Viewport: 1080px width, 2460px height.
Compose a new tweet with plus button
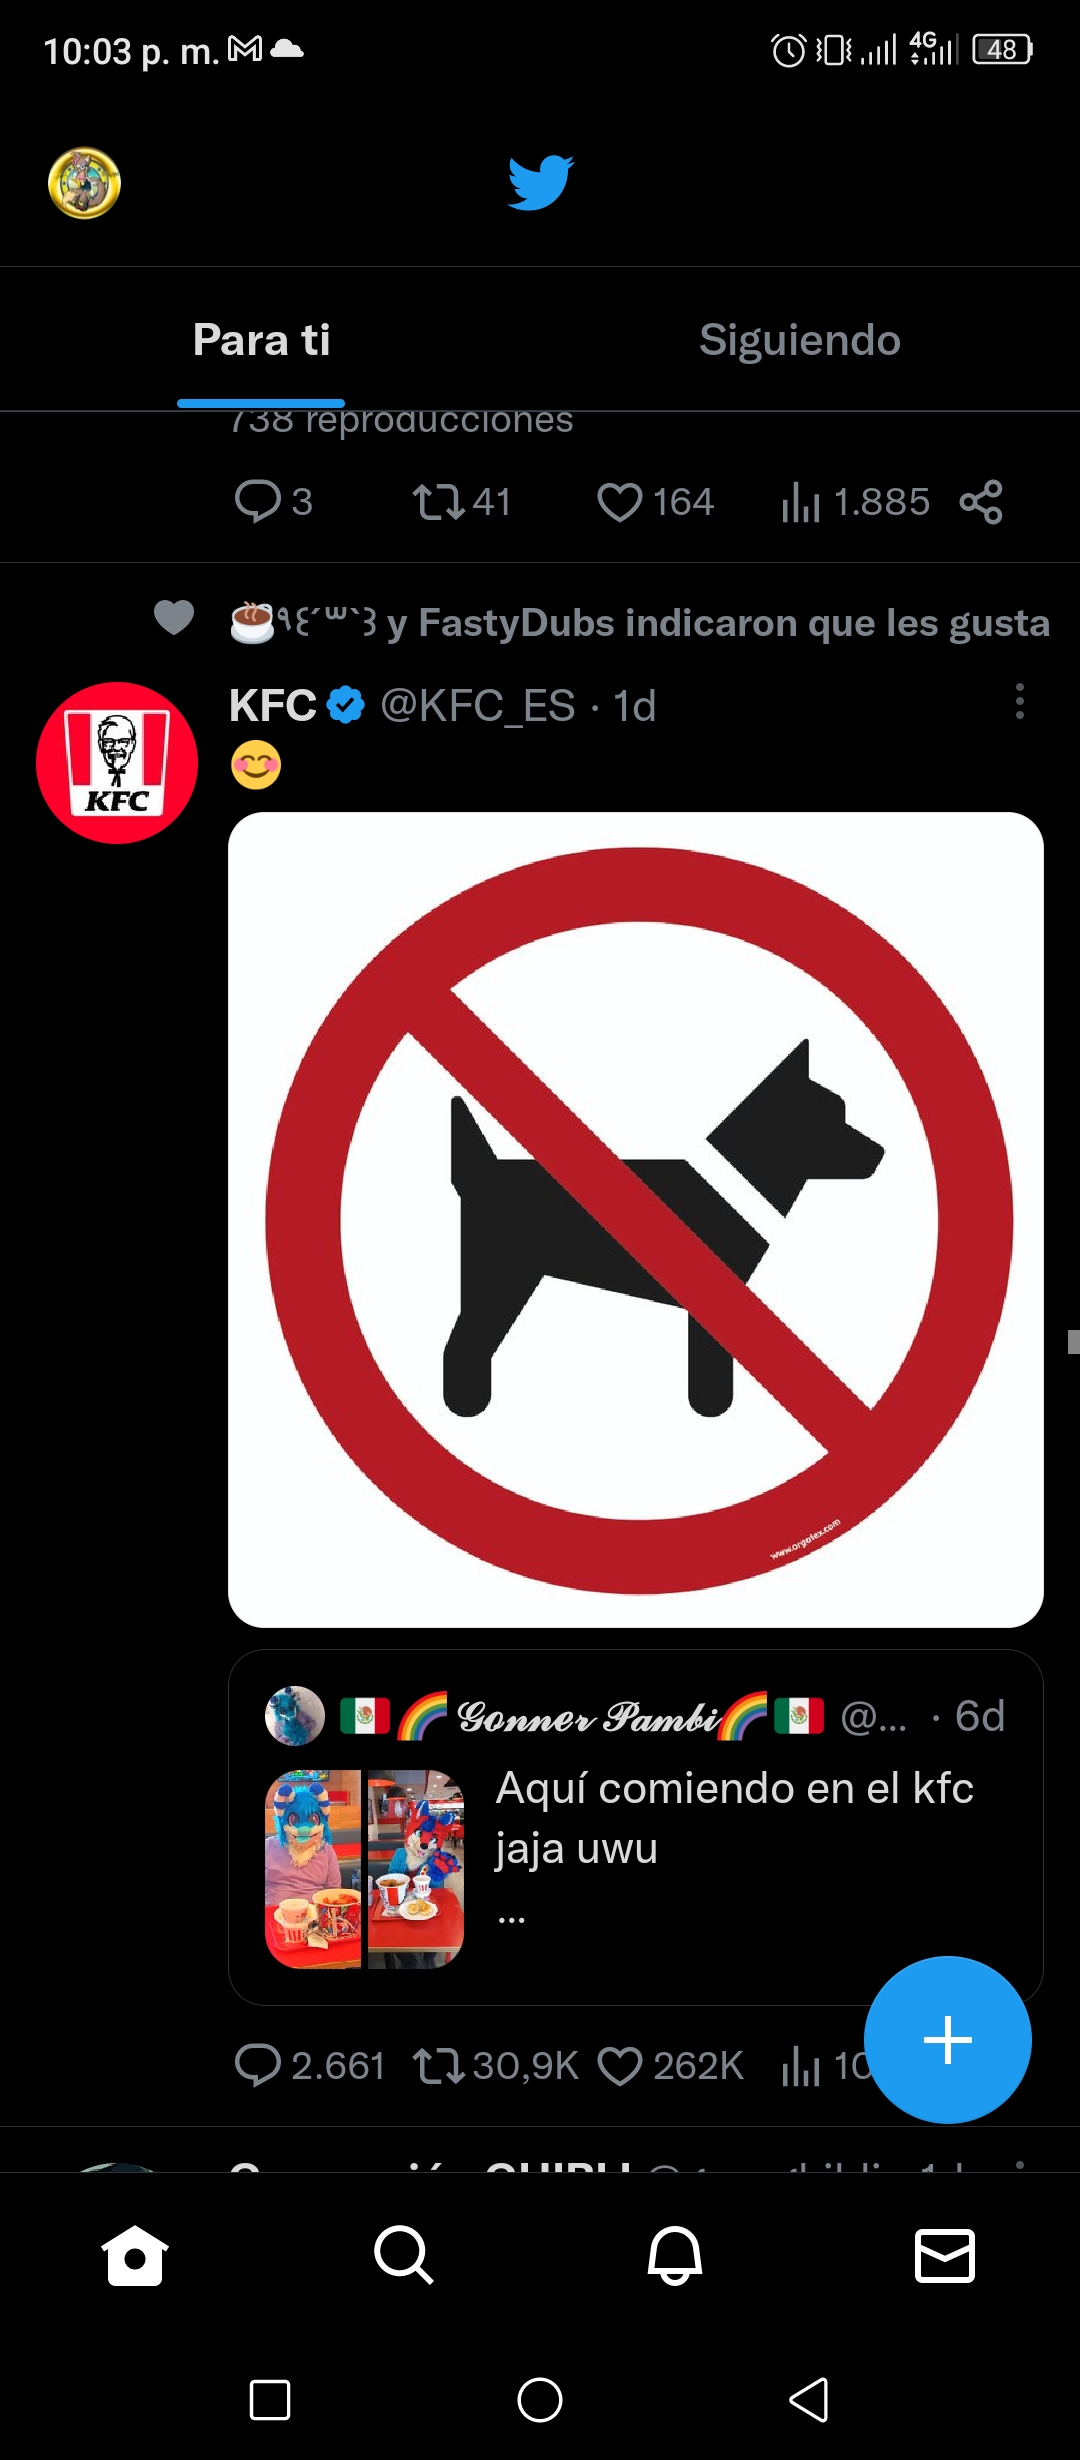947,2040
